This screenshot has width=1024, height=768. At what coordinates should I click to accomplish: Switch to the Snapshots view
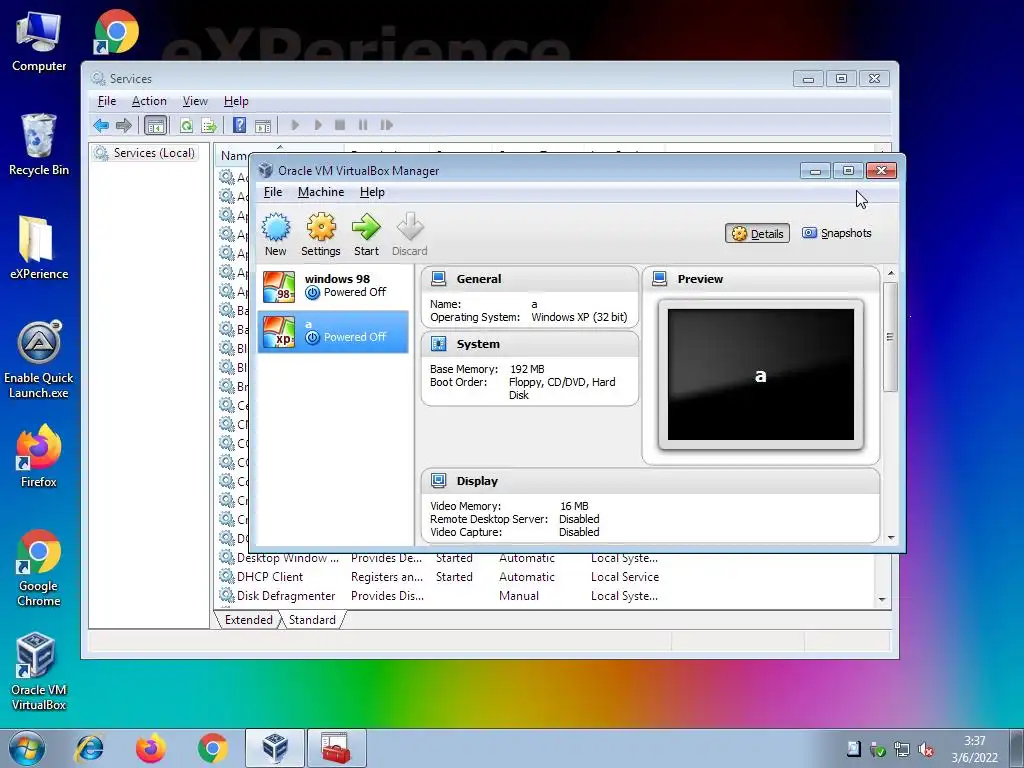pos(837,233)
